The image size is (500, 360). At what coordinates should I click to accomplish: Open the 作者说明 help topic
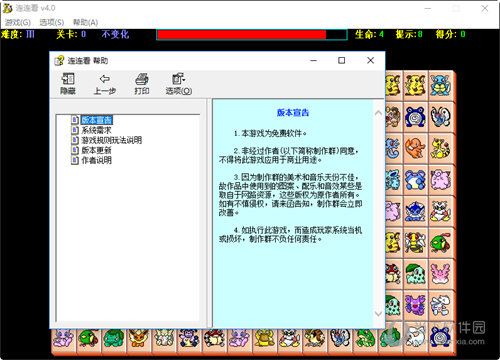click(96, 160)
